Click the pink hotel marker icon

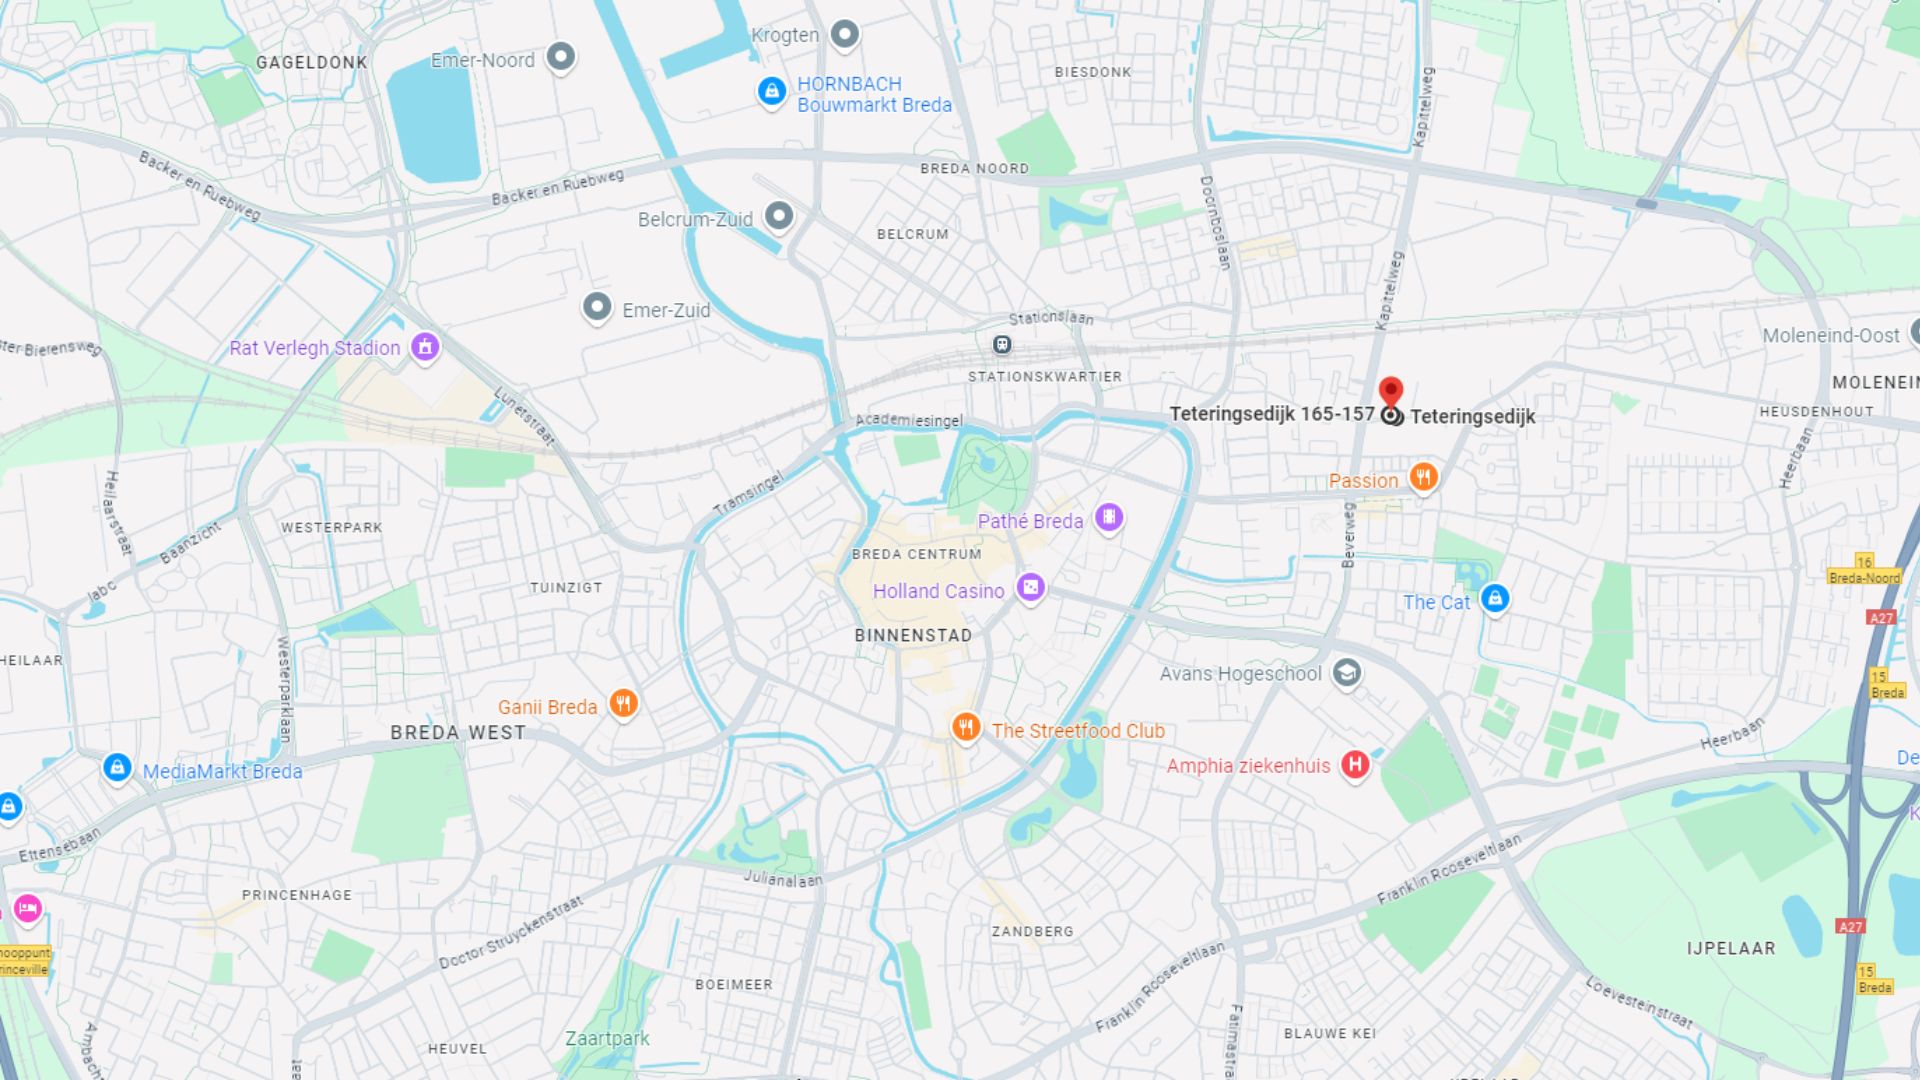pyautogui.click(x=28, y=909)
